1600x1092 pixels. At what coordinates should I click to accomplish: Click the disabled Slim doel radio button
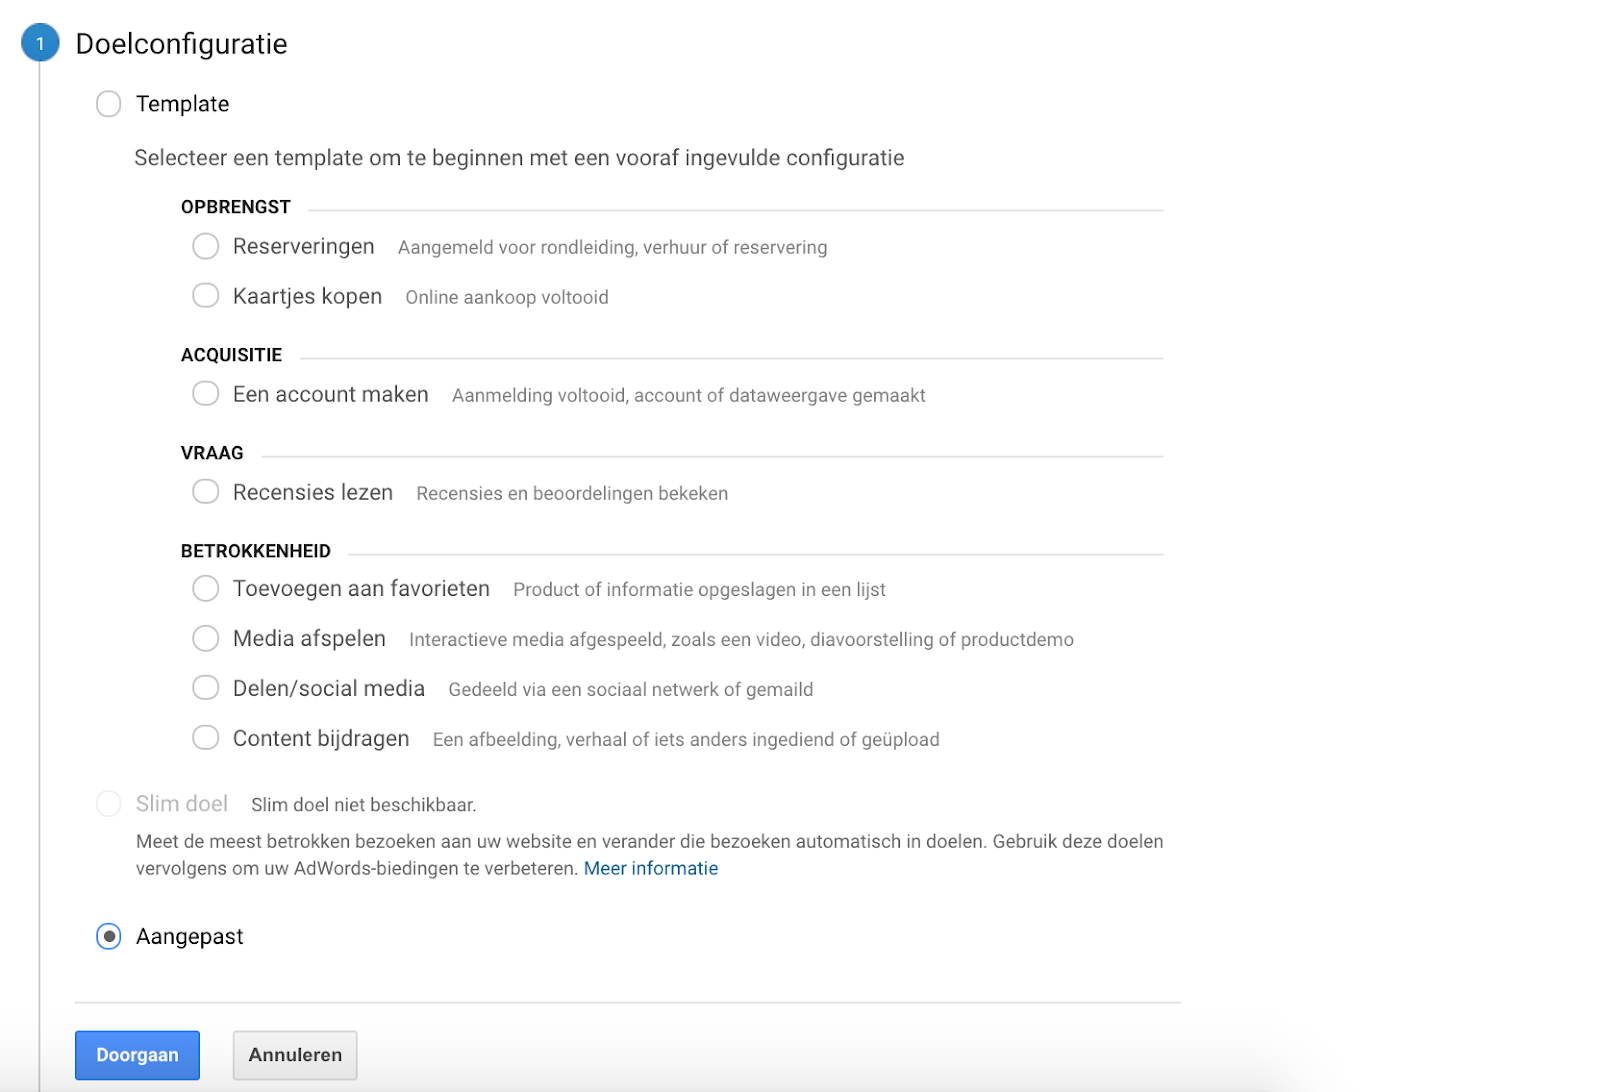pos(109,804)
